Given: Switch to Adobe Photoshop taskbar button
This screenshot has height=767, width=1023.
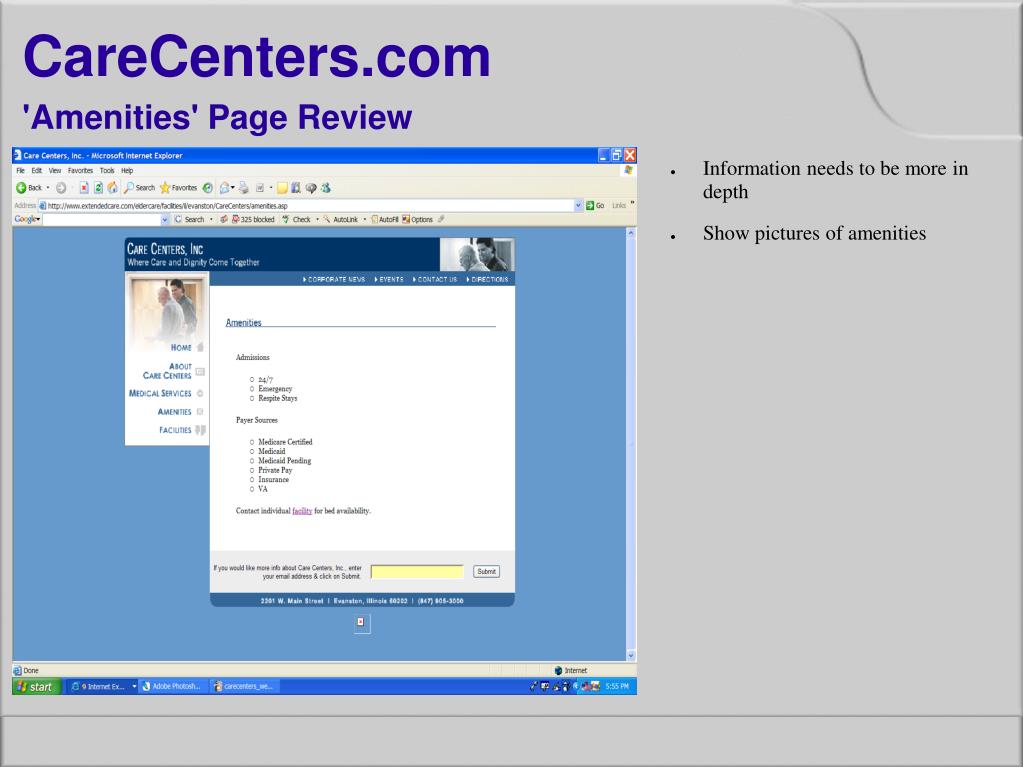Looking at the screenshot, I should click(172, 686).
